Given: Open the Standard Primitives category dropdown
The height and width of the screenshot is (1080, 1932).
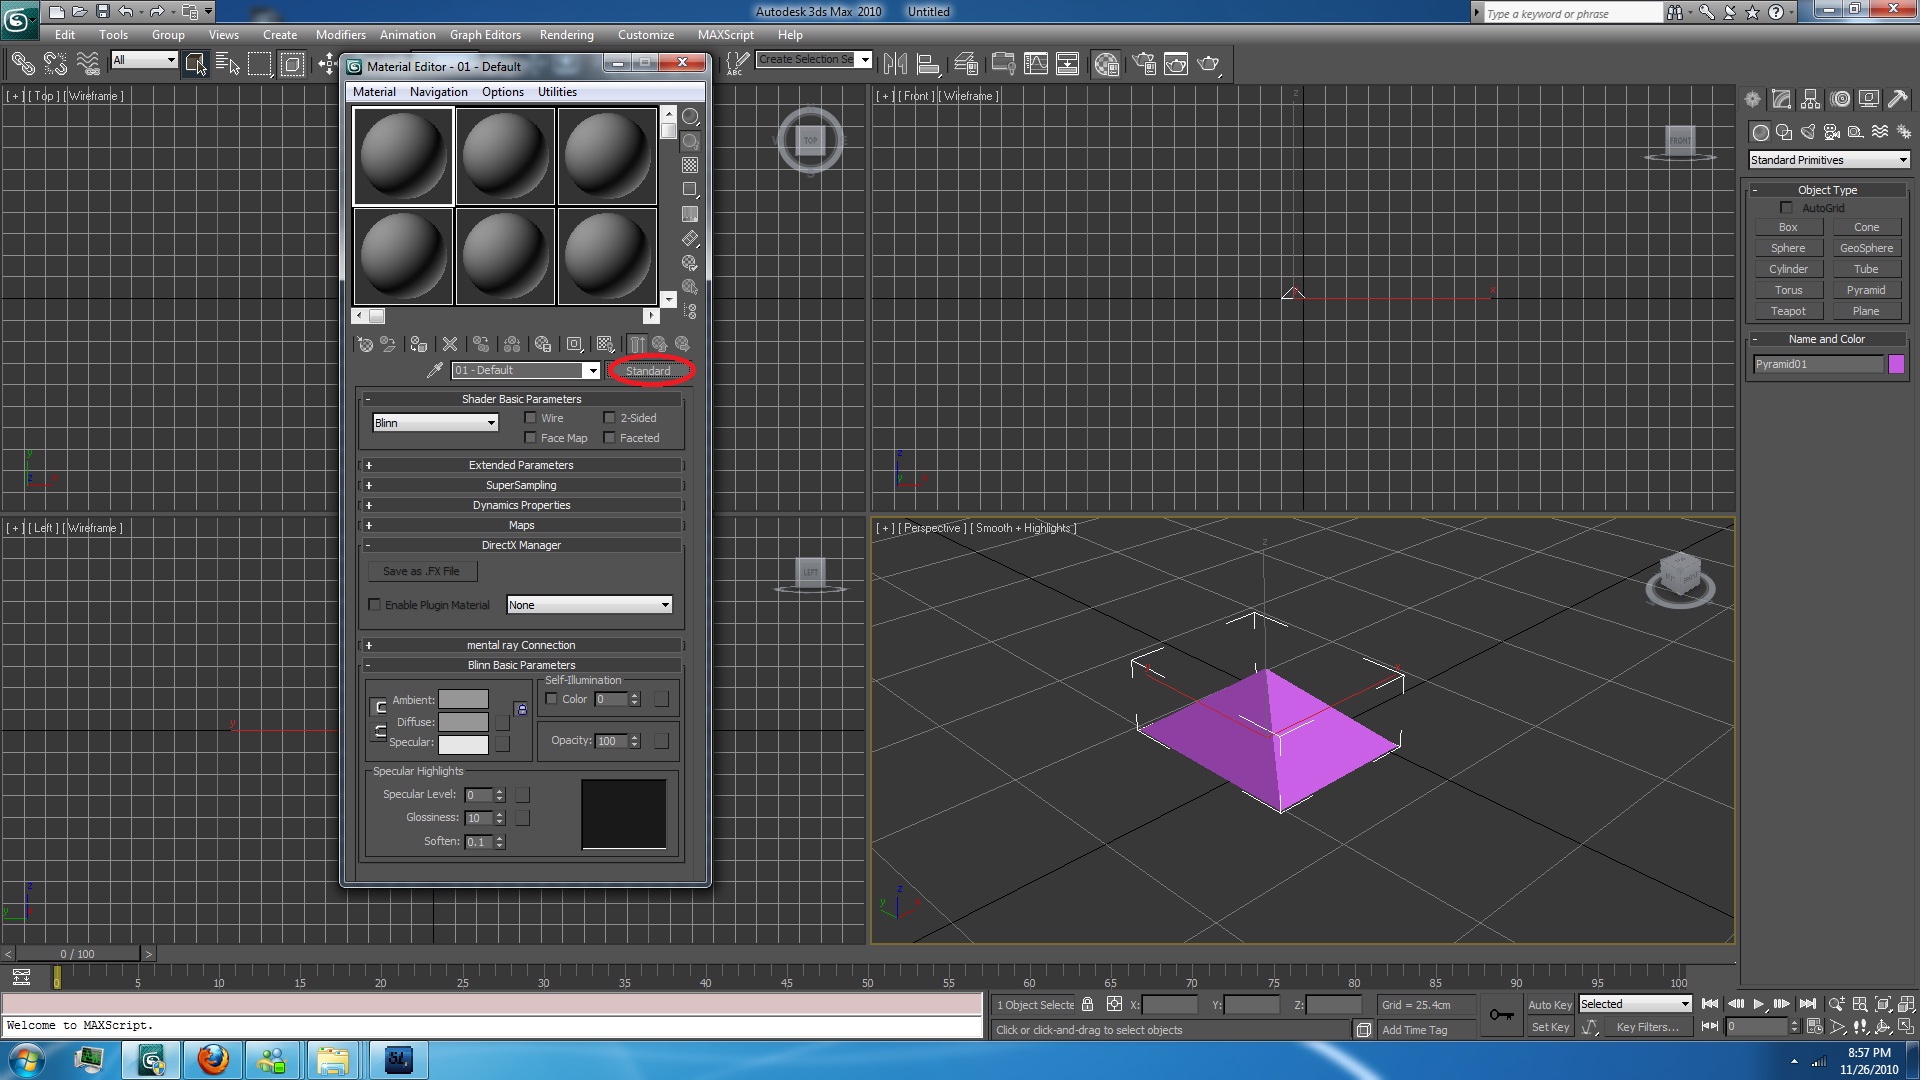Looking at the screenshot, I should (x=1829, y=160).
